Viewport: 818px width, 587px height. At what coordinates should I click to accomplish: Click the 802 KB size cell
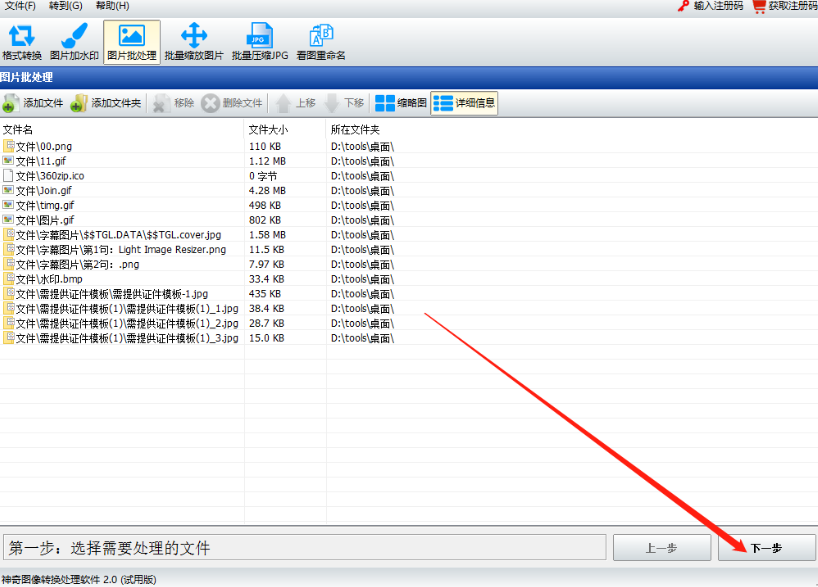264,220
